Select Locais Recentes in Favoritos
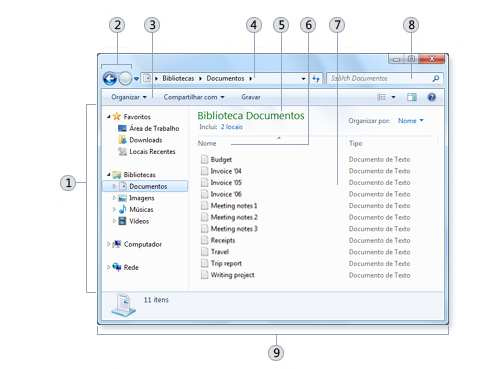 152,152
